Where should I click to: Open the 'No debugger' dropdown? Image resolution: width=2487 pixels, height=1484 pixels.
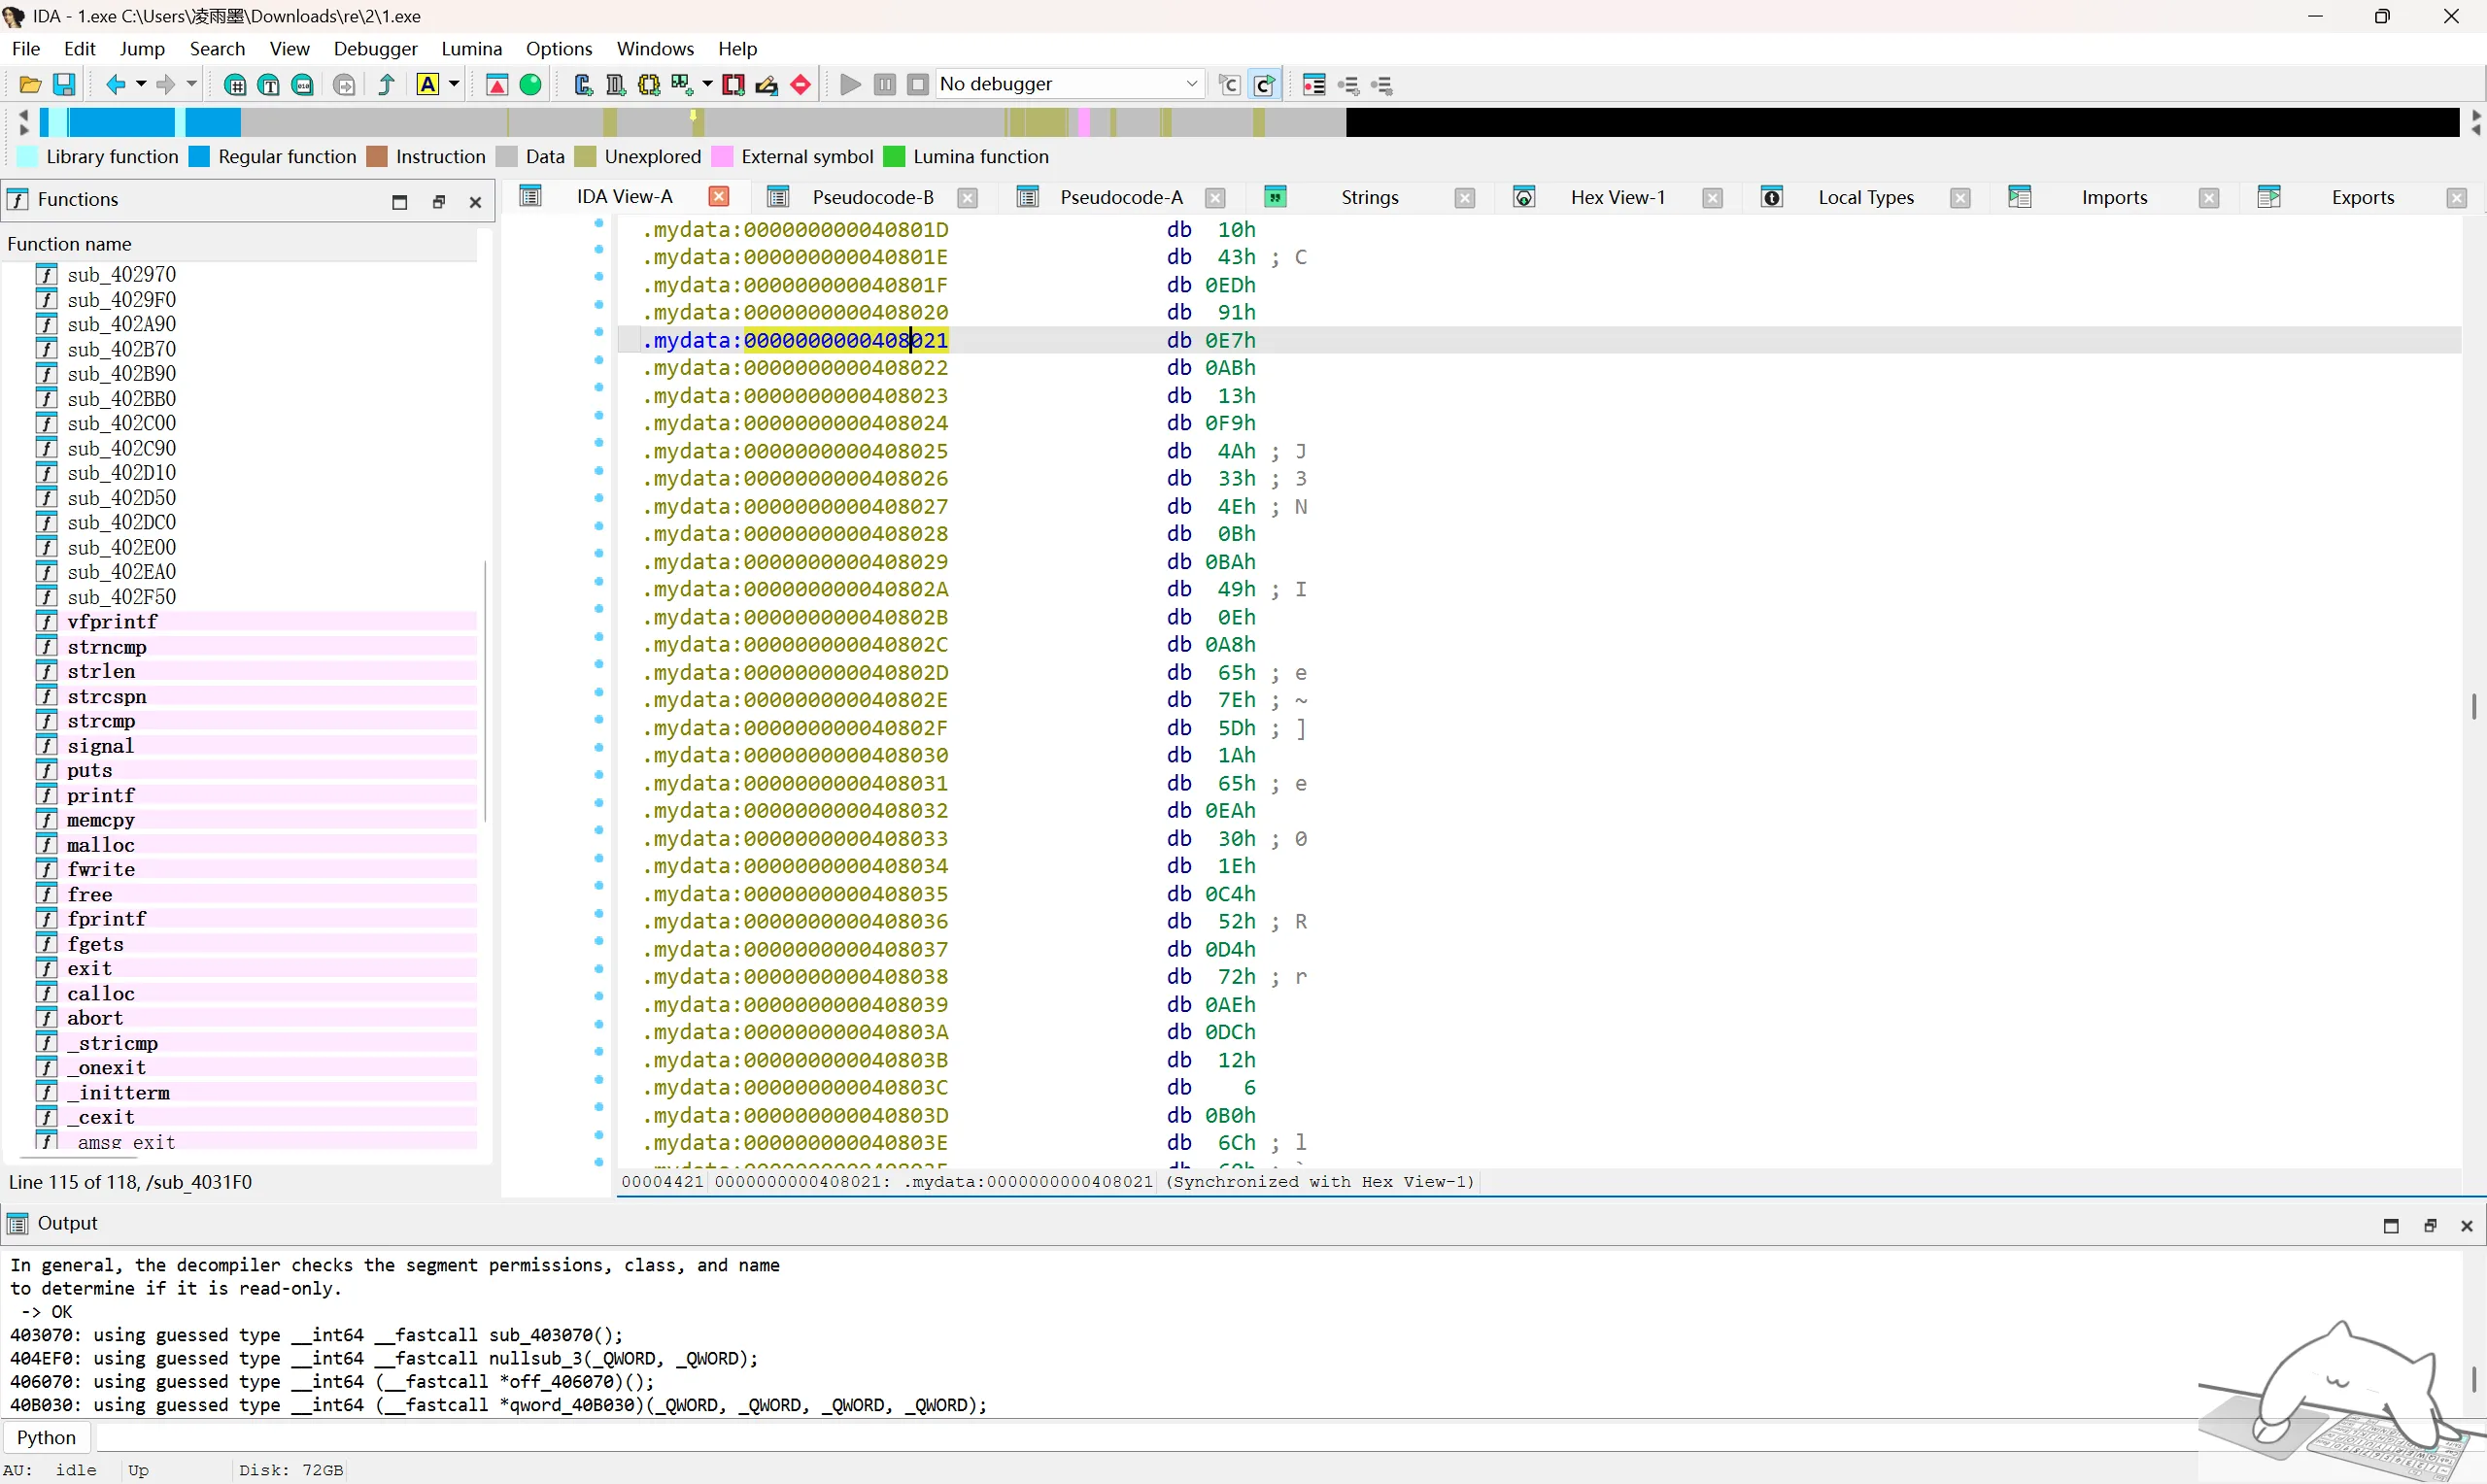coord(1069,84)
